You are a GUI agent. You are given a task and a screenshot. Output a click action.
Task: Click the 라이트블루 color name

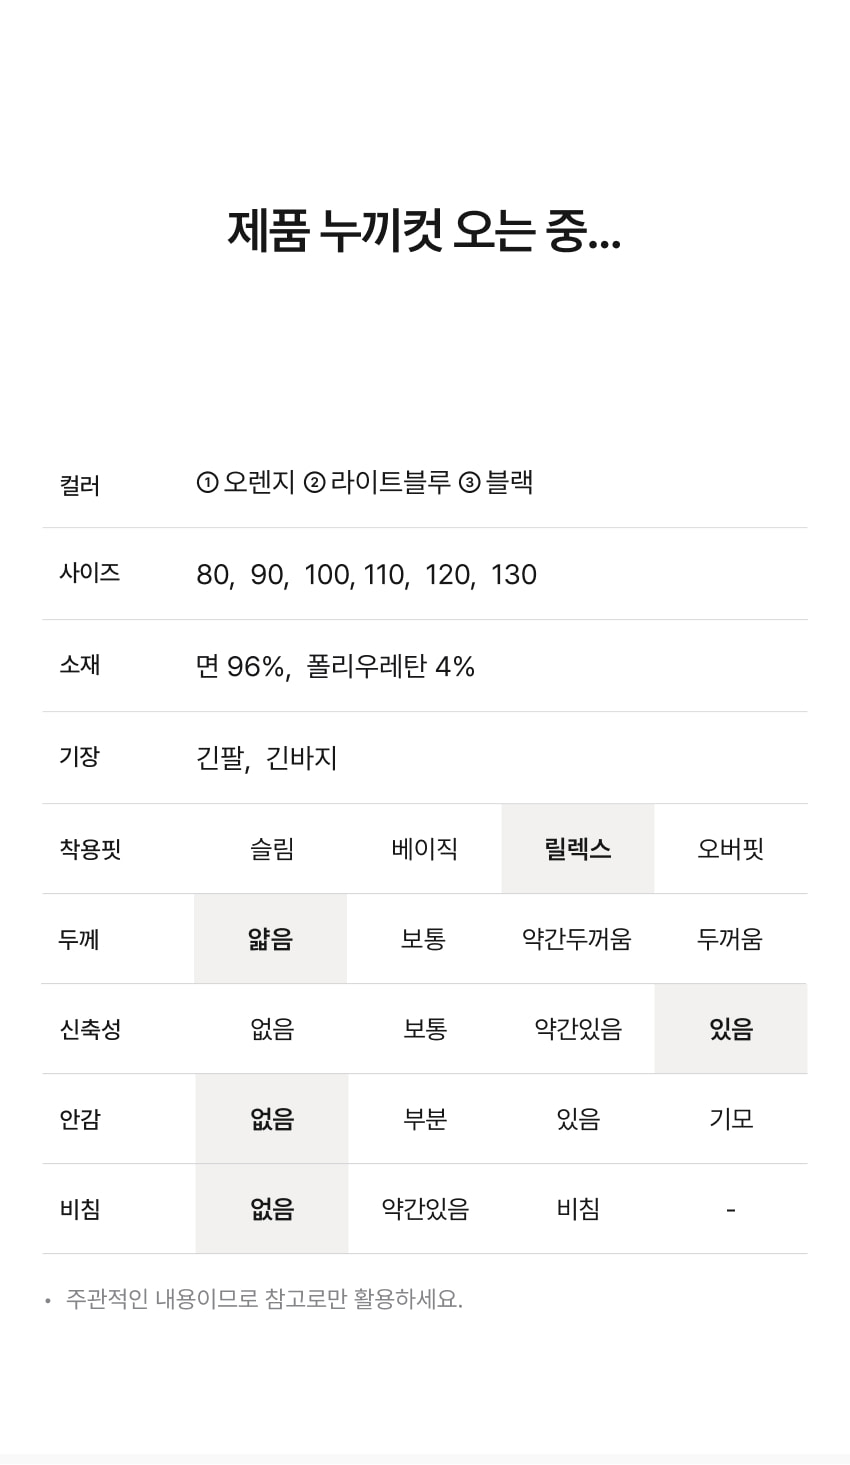pyautogui.click(x=391, y=483)
